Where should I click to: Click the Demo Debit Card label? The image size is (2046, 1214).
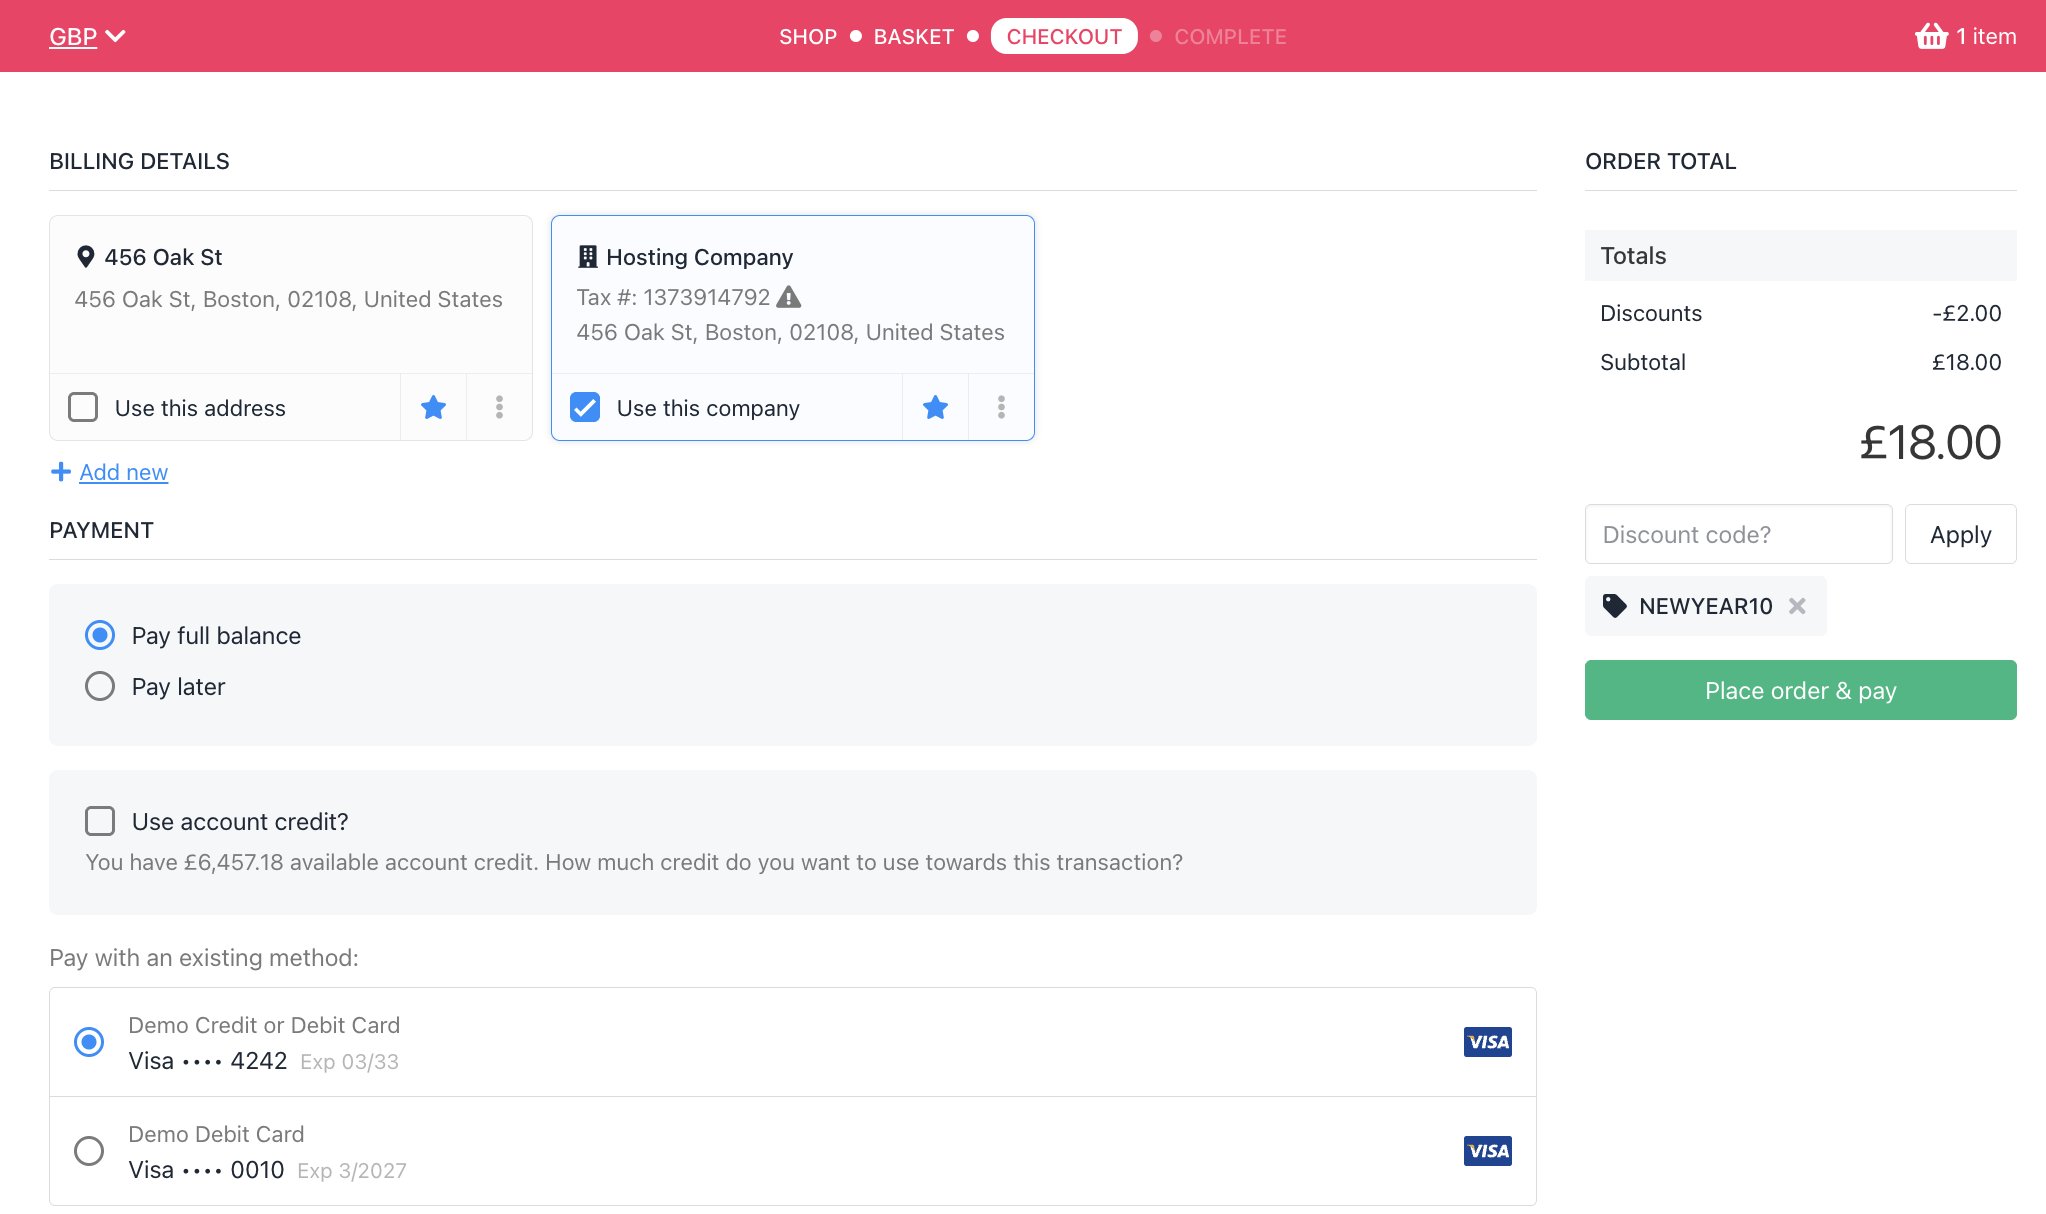point(216,1134)
